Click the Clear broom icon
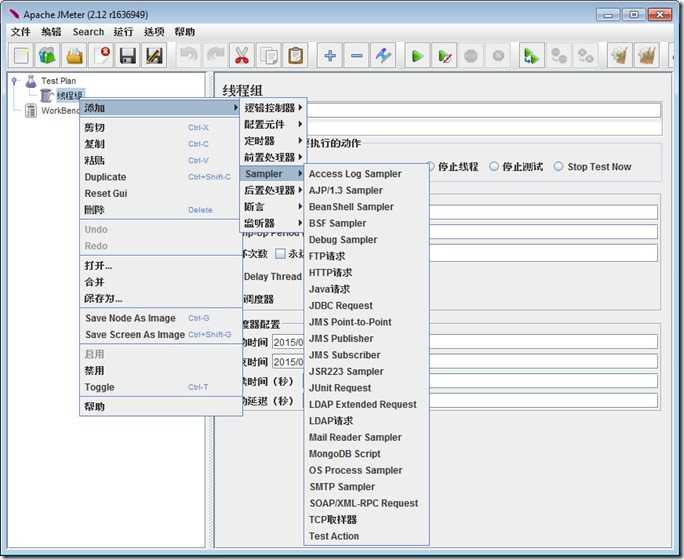This screenshot has width=684, height=560. point(620,55)
